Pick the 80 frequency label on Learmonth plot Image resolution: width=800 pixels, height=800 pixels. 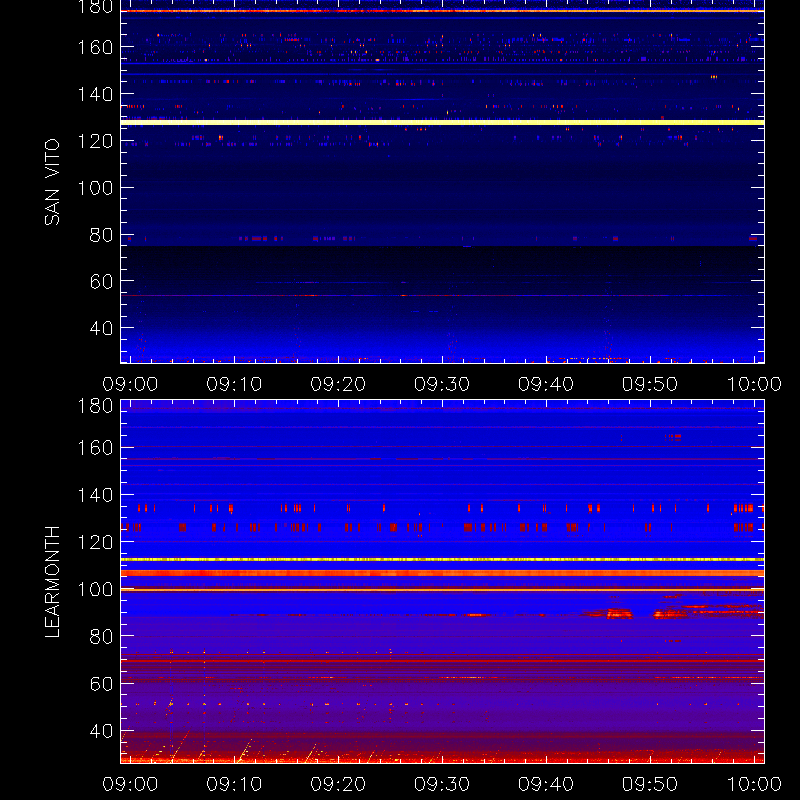(101, 636)
